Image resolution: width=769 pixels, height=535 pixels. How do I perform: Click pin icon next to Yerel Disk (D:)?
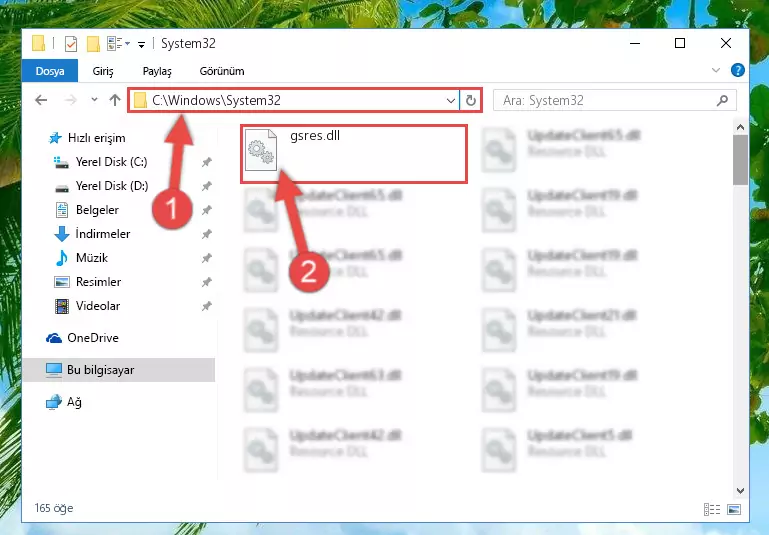tap(206, 186)
